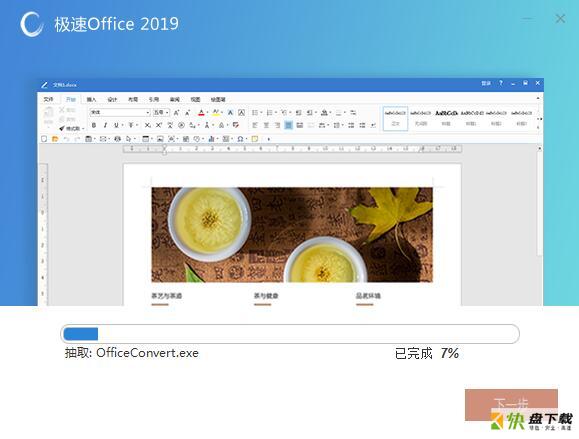Set Align Left paragraph alignment
Image resolution: width=579 pixels, height=439 pixels.
(255, 126)
